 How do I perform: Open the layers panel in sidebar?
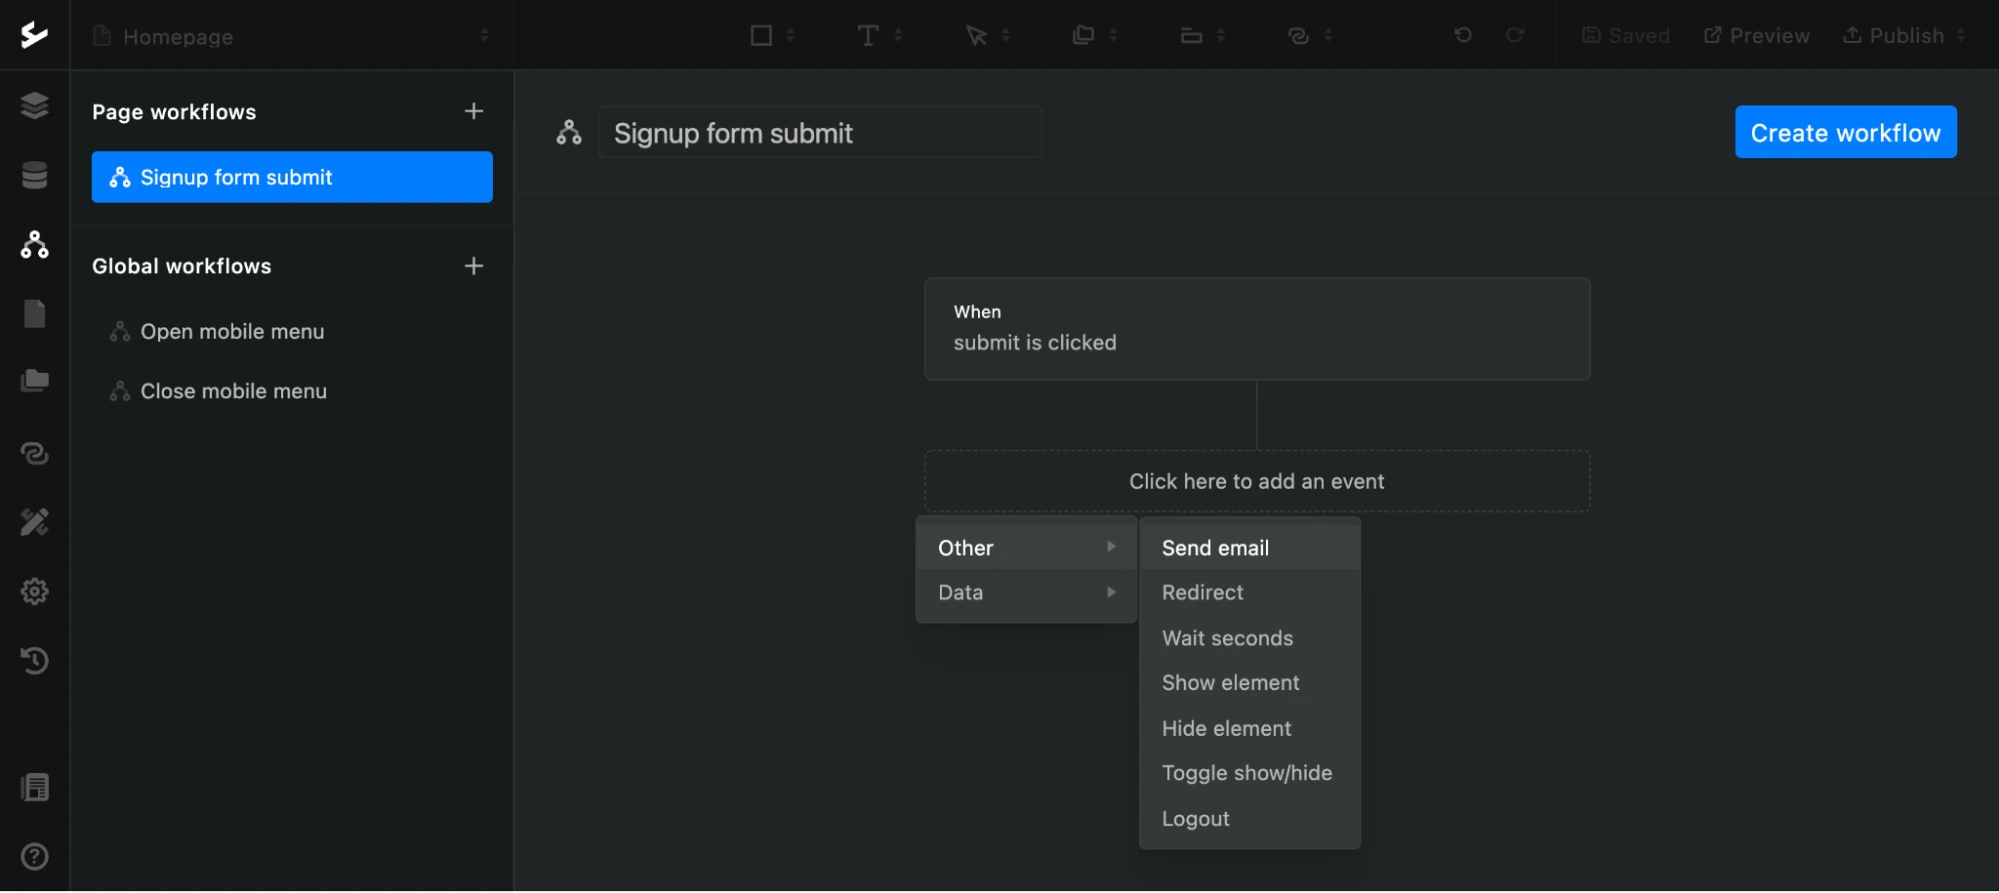click(x=35, y=105)
